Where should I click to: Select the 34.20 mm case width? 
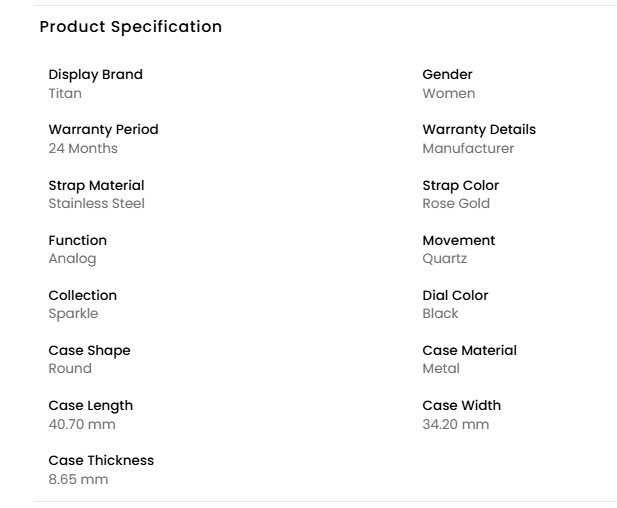pyautogui.click(x=456, y=424)
